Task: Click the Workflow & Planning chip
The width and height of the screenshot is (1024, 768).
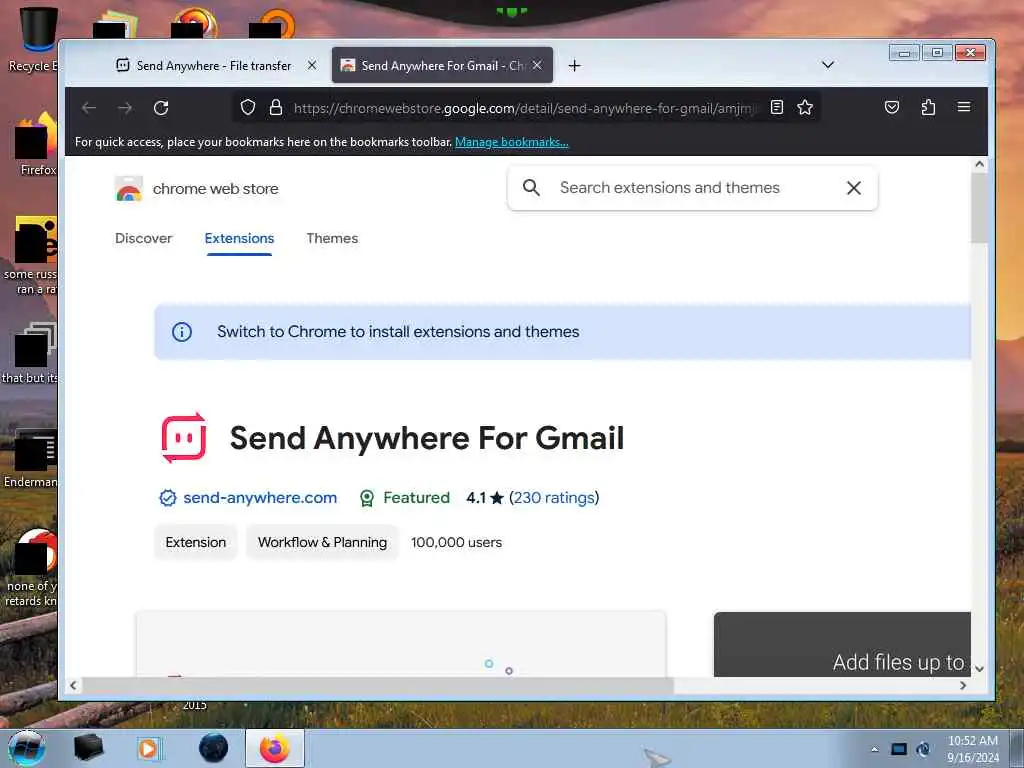Action: (x=322, y=542)
